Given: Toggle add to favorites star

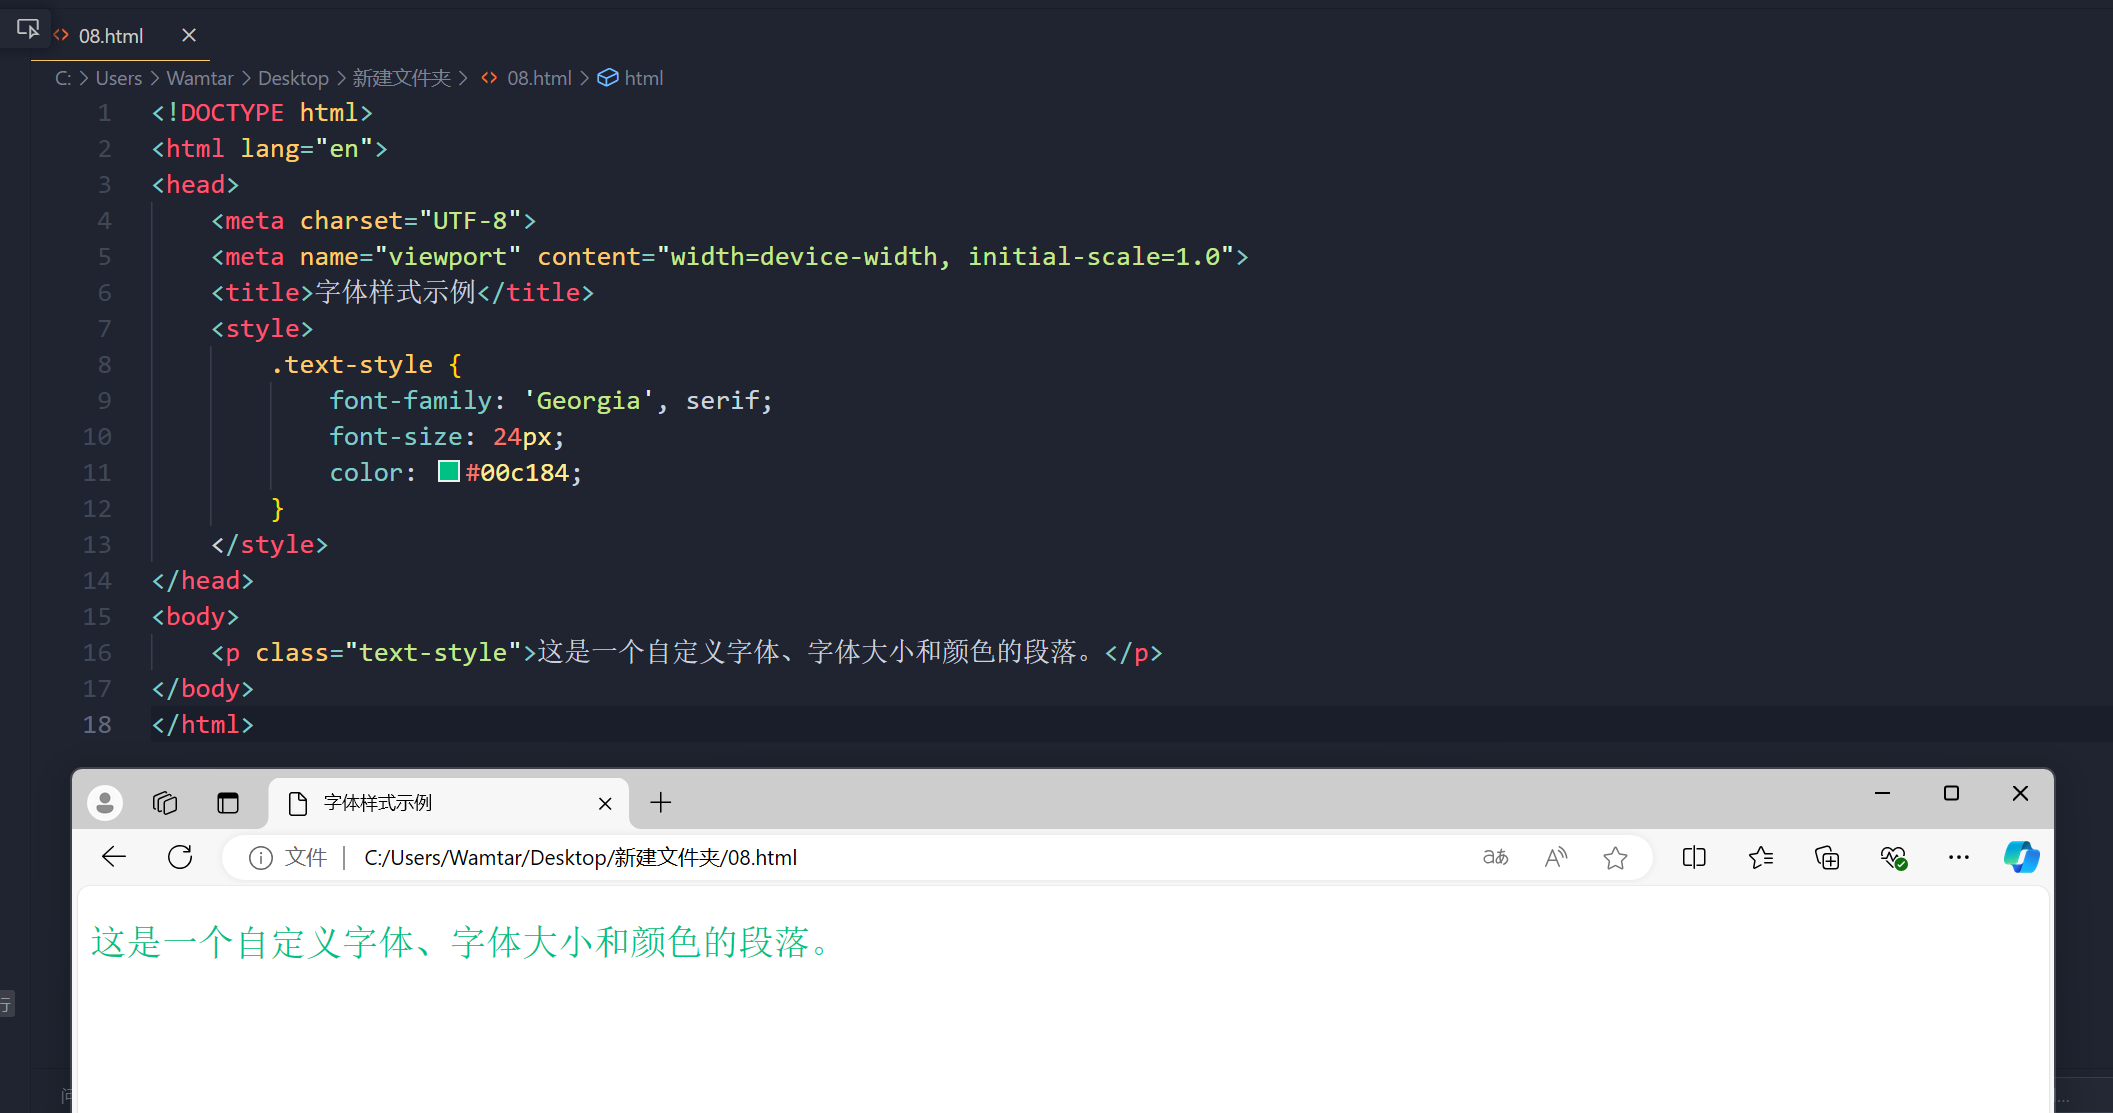Looking at the screenshot, I should click(1616, 857).
